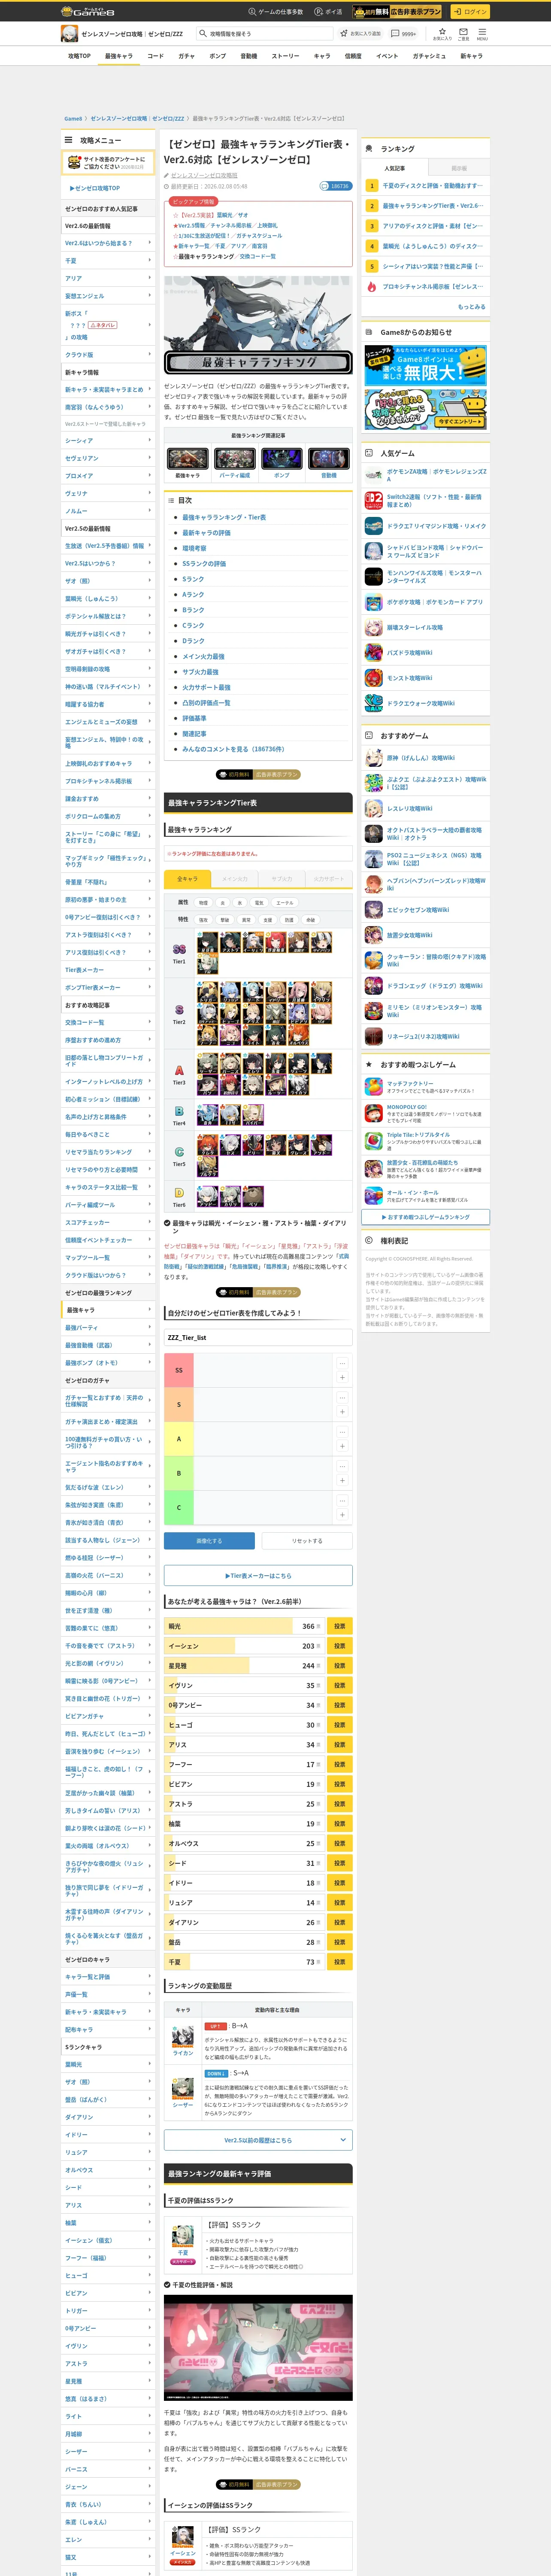Click the search magnifier icon
The width and height of the screenshot is (551, 2576).
(203, 33)
